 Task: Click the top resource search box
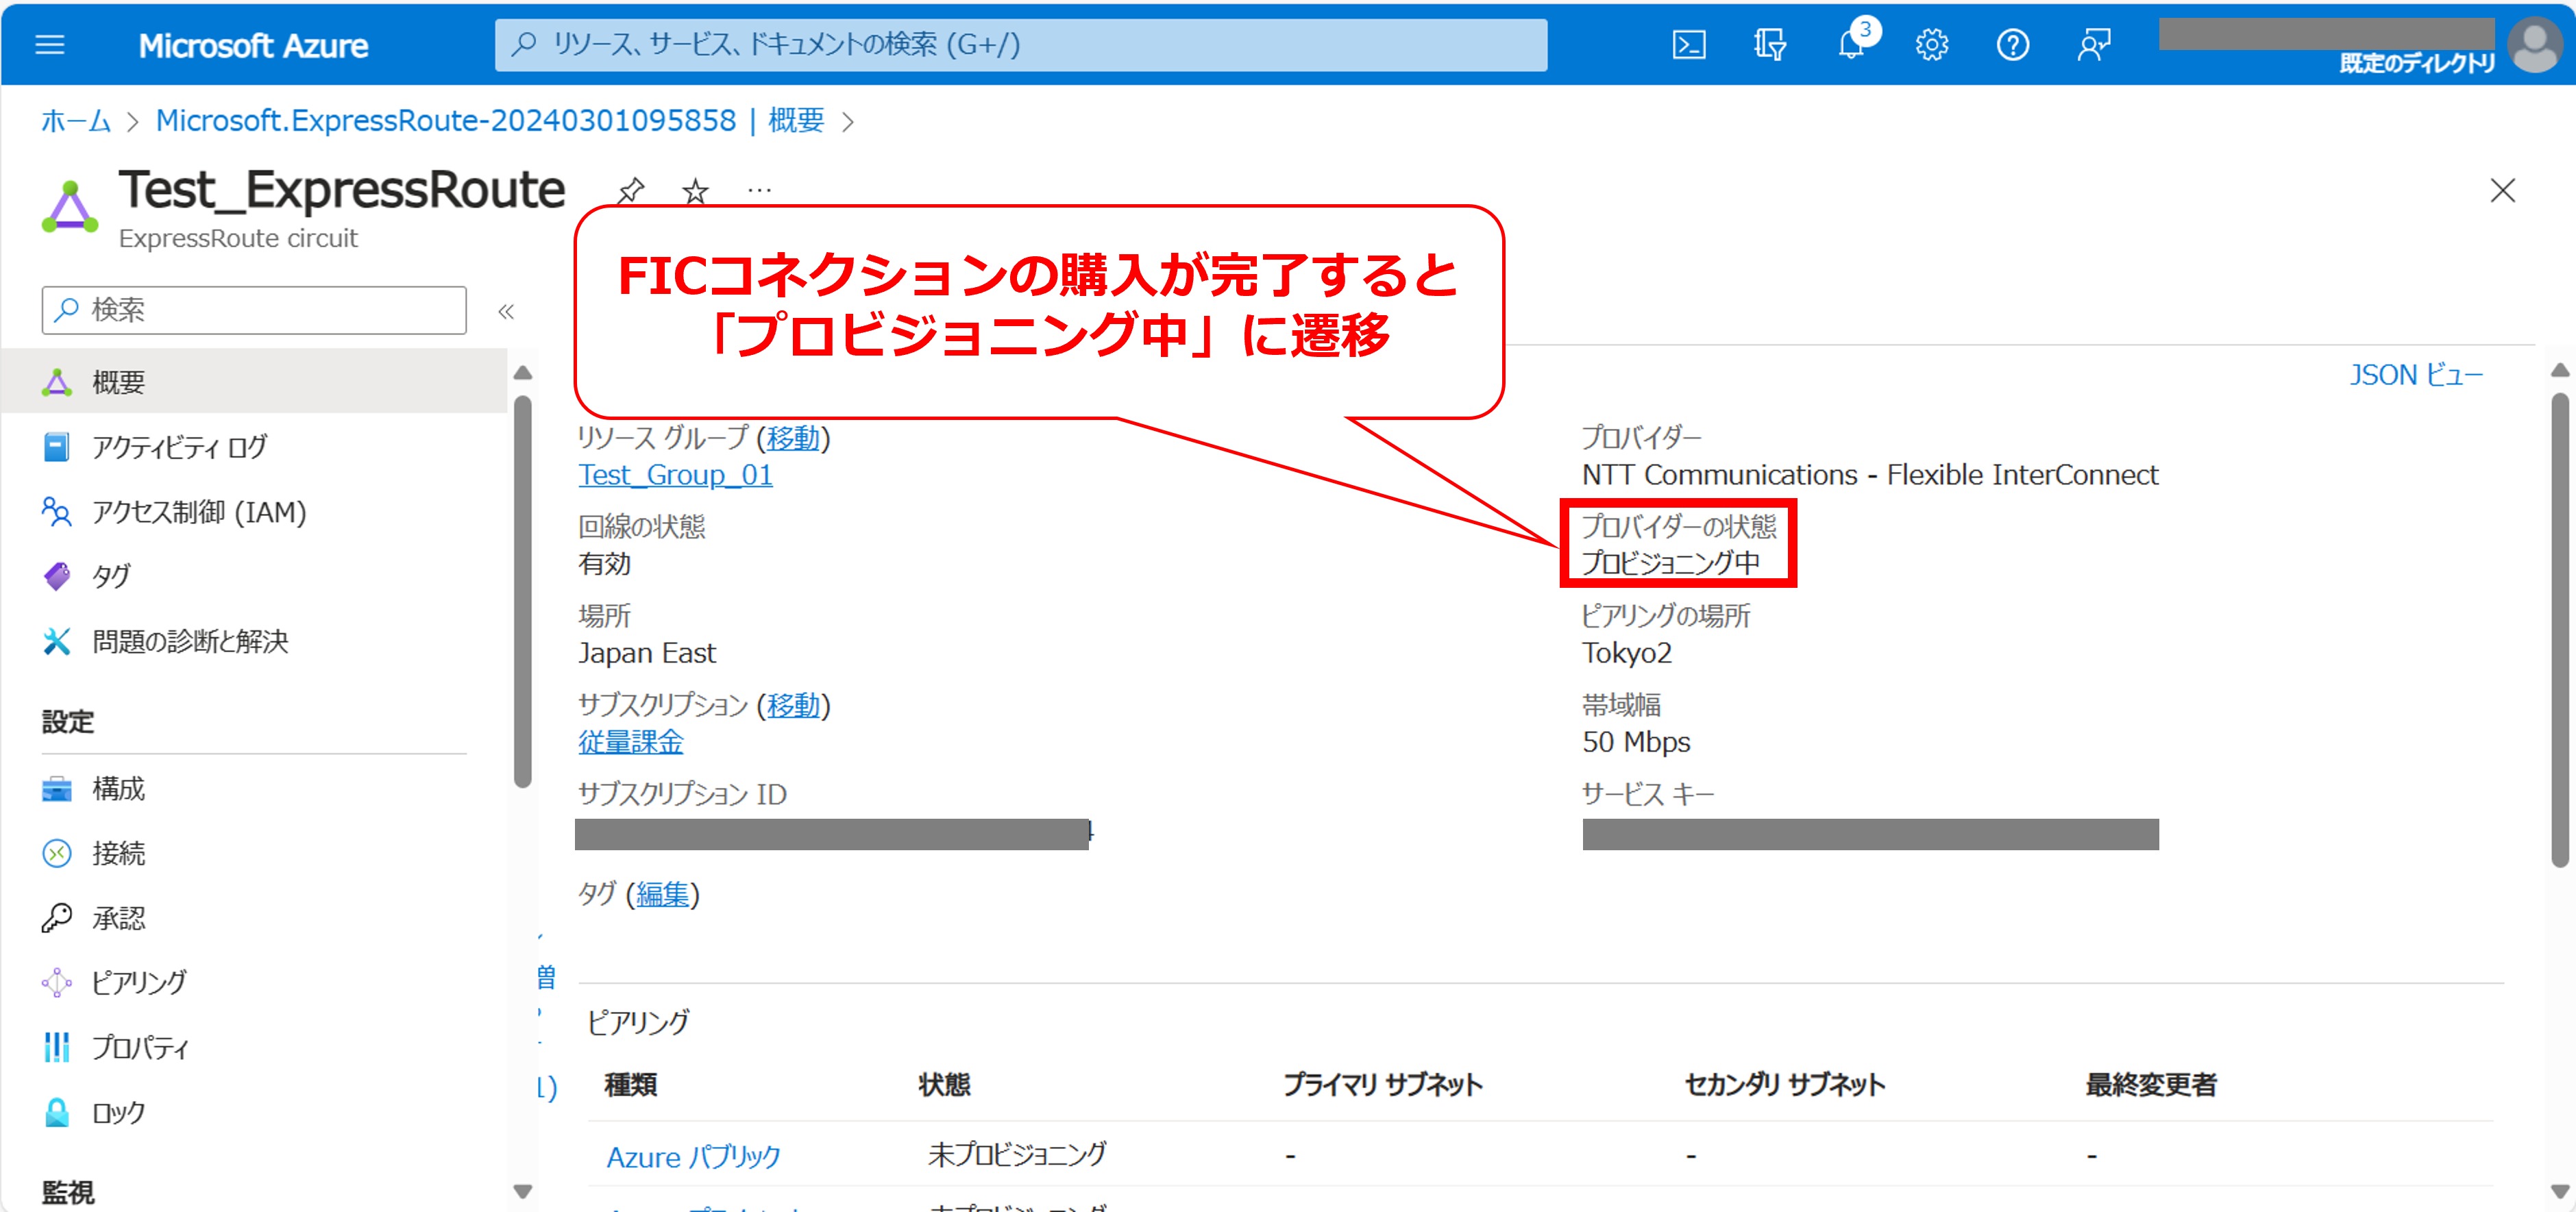[1020, 45]
